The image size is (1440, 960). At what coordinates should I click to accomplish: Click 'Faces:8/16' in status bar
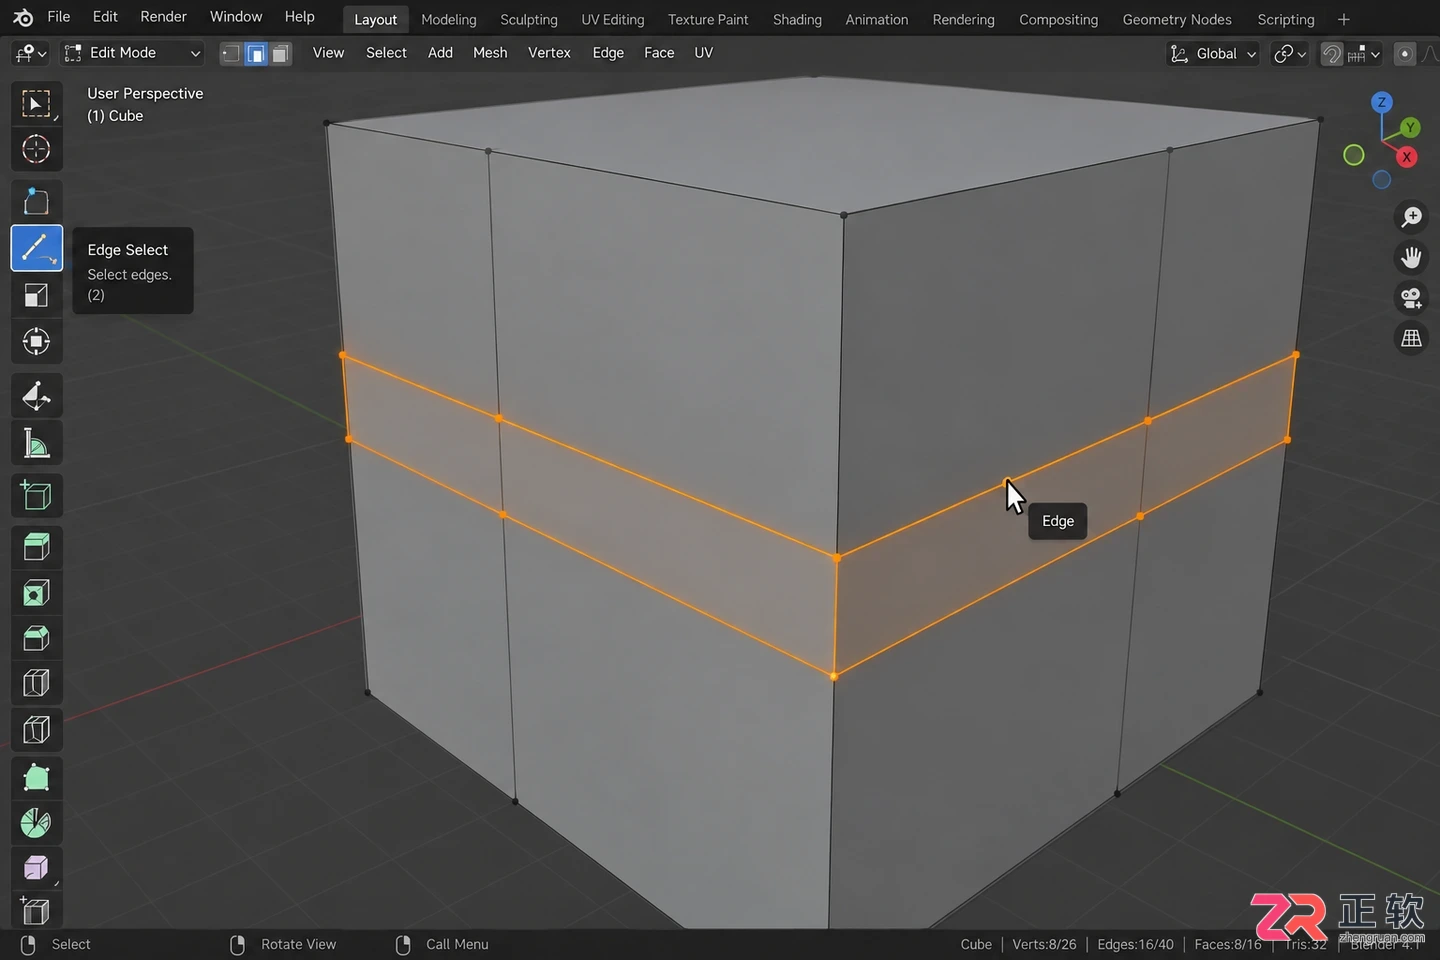1228,944
